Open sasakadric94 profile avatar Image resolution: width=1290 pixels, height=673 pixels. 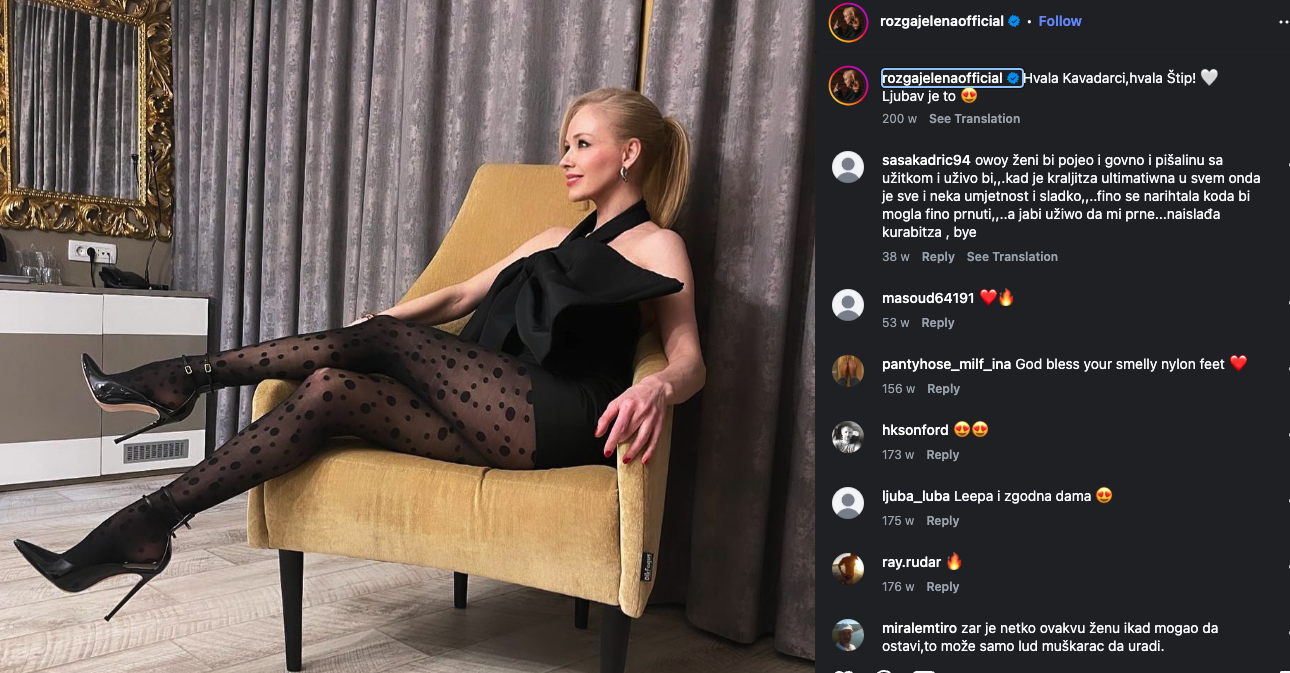pos(848,167)
